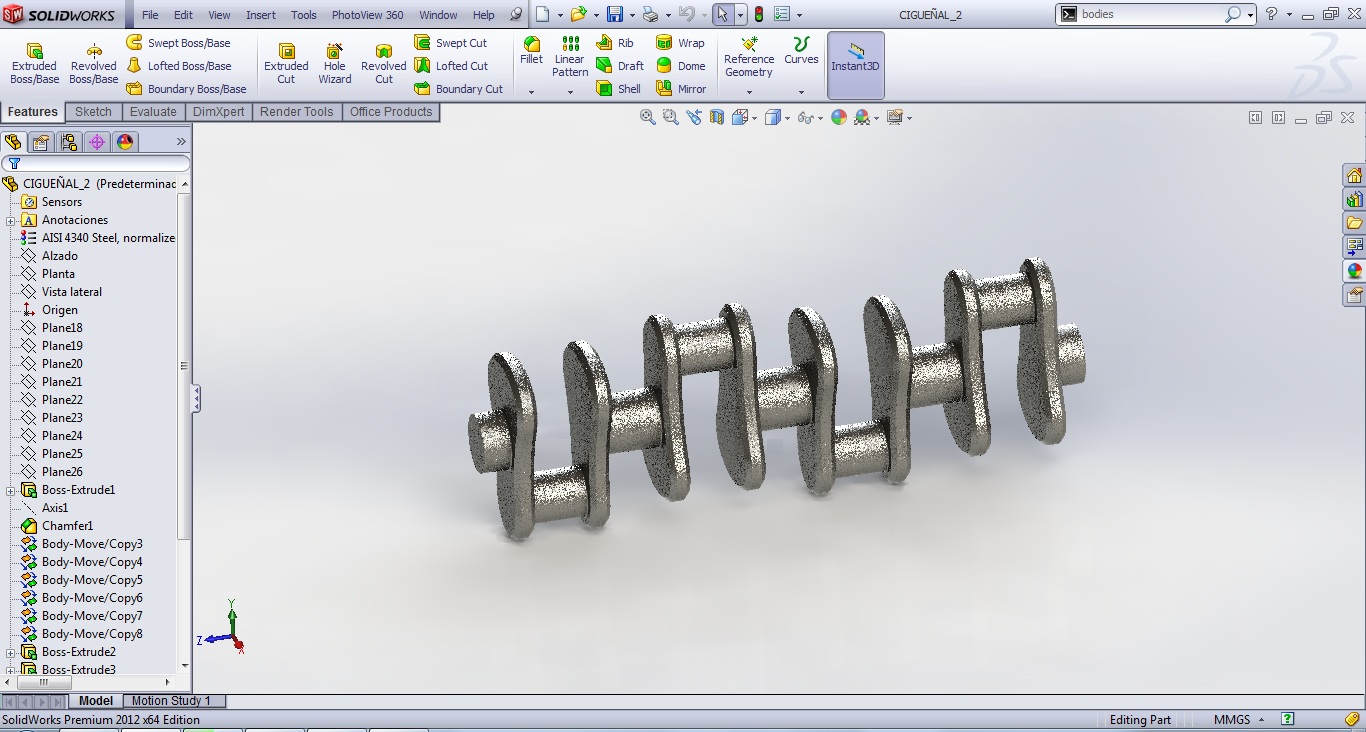
Task: Open the Tools menu
Action: [x=304, y=15]
